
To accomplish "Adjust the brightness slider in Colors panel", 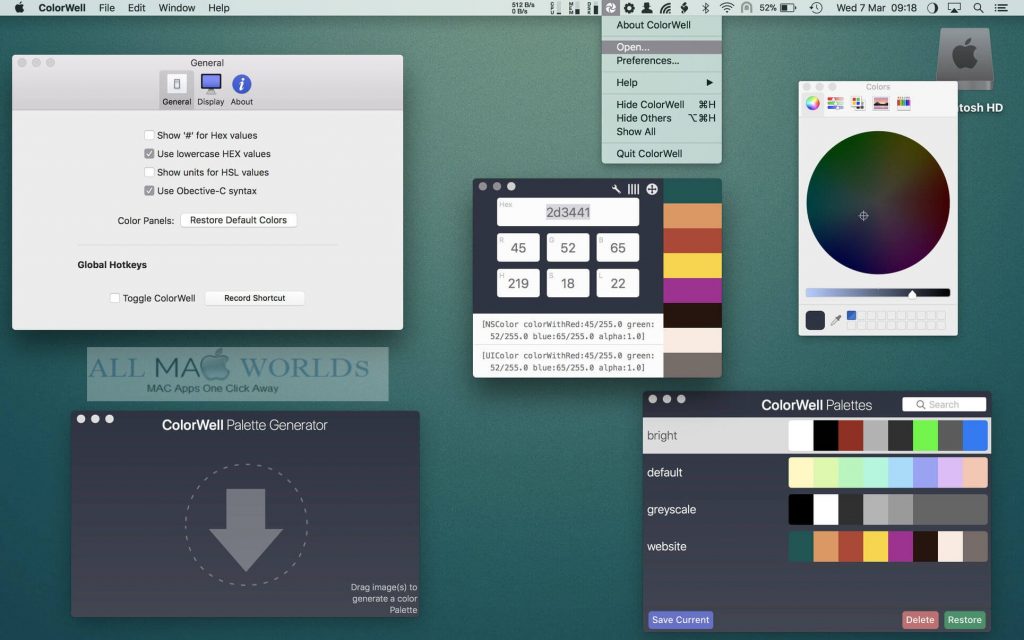I will coord(878,293).
